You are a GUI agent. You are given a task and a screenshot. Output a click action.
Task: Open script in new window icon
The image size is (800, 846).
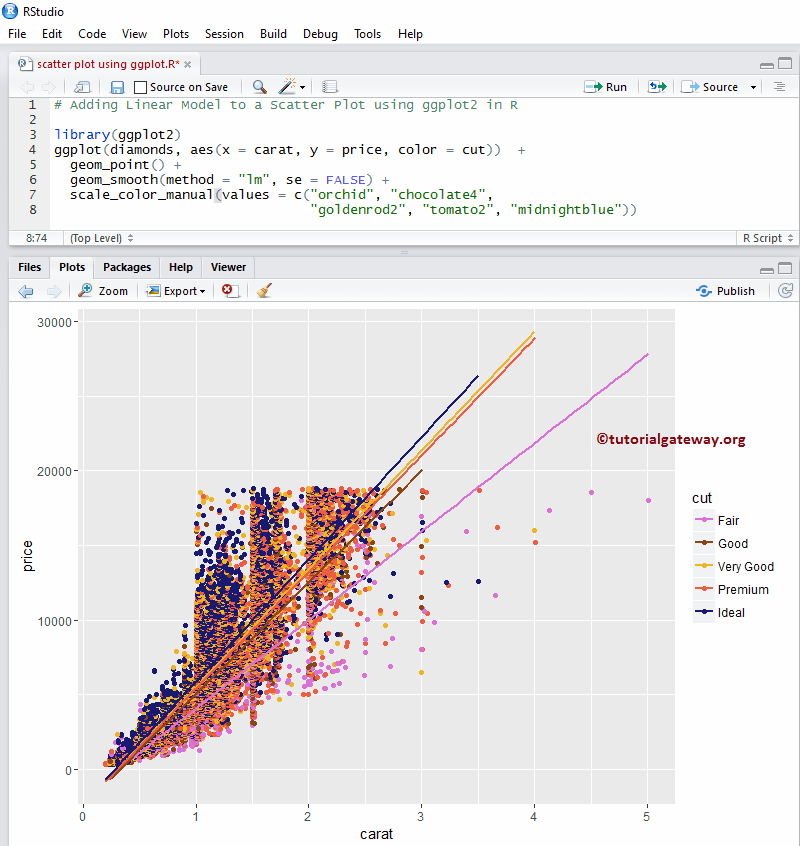(x=83, y=86)
